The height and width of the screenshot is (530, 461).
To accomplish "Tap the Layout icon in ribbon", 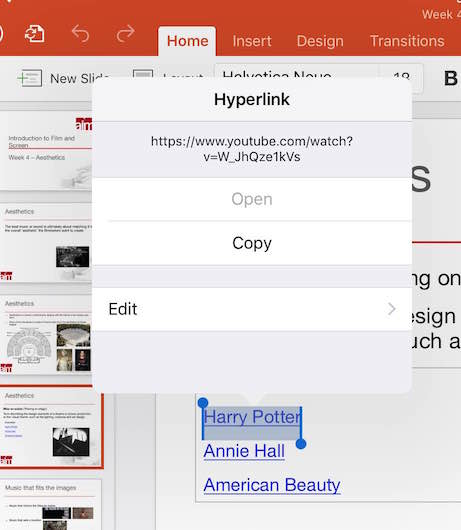I will 143,75.
